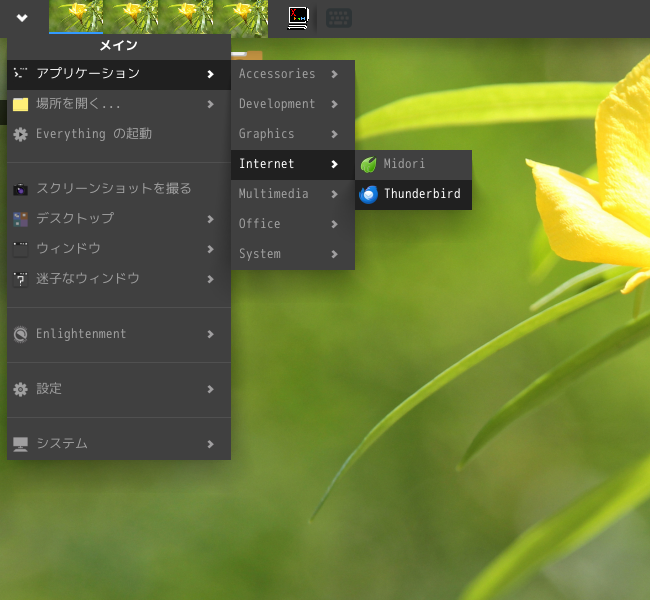Open 場所を開く... menu entry

119,104
